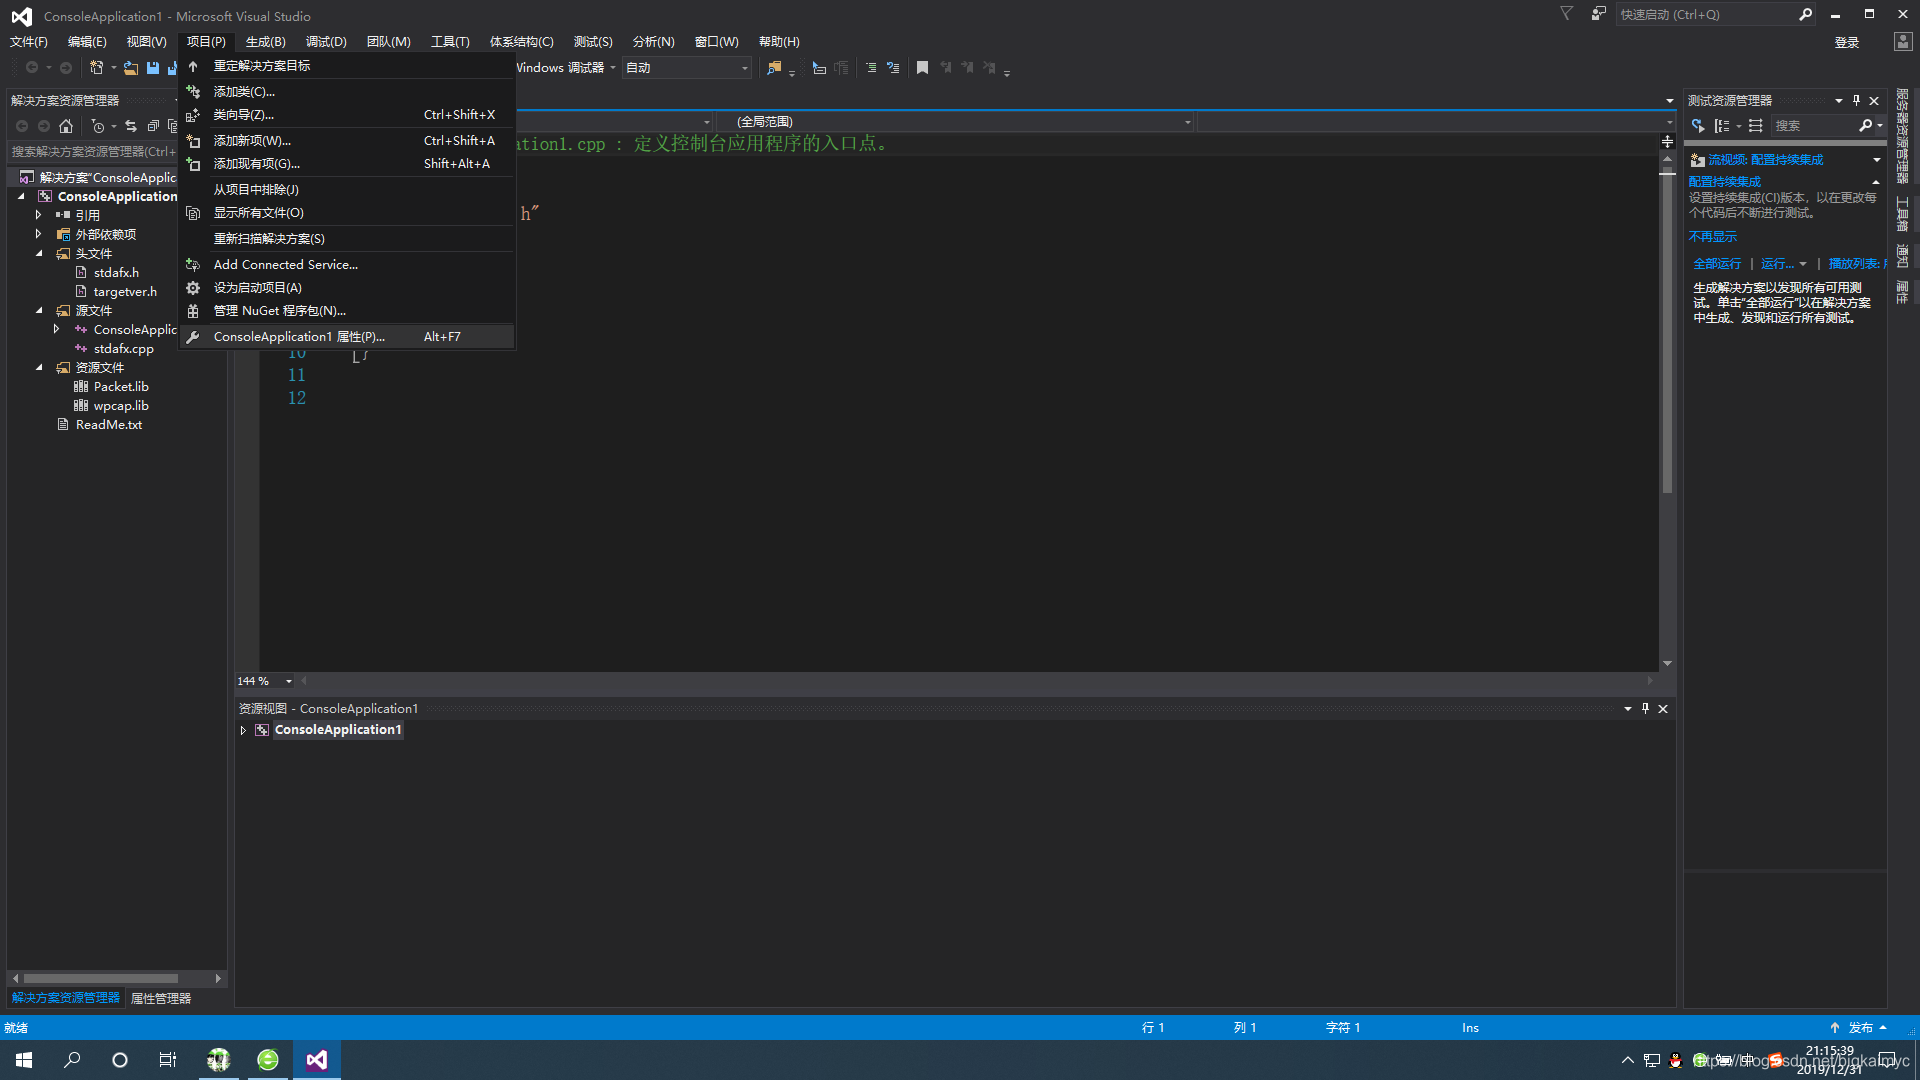The width and height of the screenshot is (1920, 1080).
Task: Collapse the 头文件 folder node
Action: tap(39, 254)
